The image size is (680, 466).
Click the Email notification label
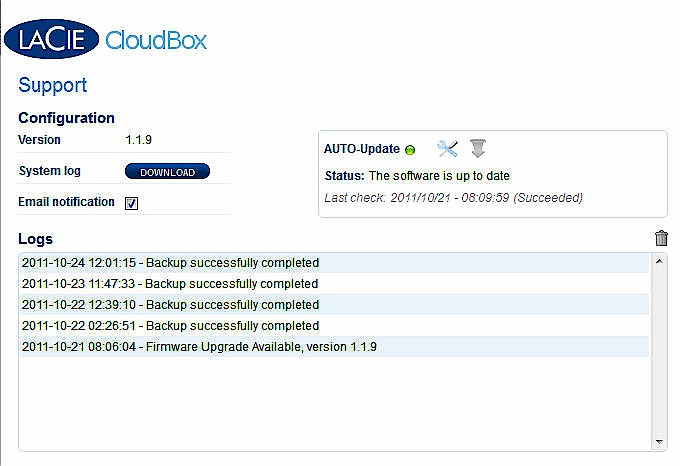click(x=66, y=202)
